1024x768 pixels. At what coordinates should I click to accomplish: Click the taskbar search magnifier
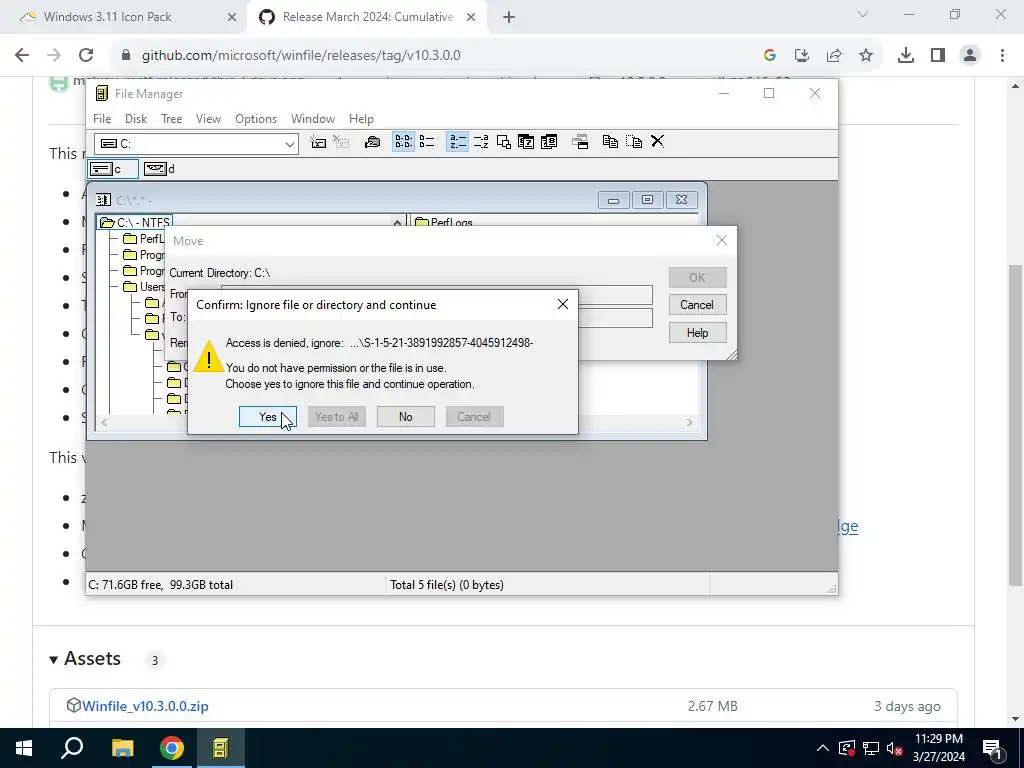coord(72,748)
